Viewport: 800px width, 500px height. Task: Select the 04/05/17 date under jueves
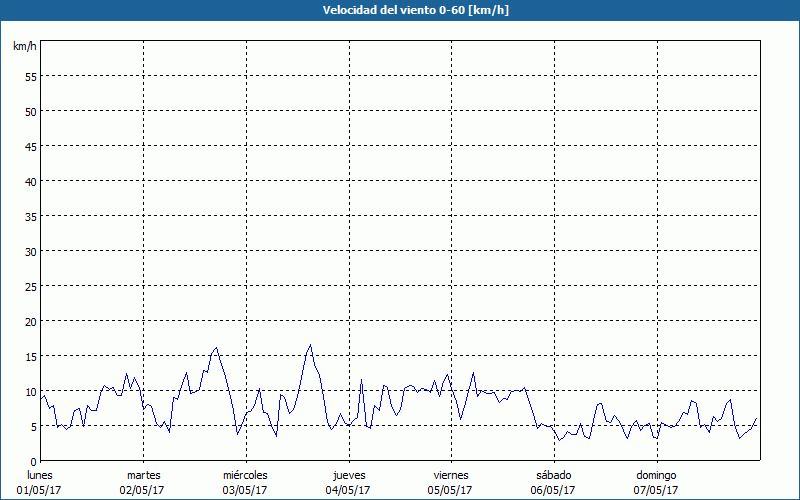348,490
